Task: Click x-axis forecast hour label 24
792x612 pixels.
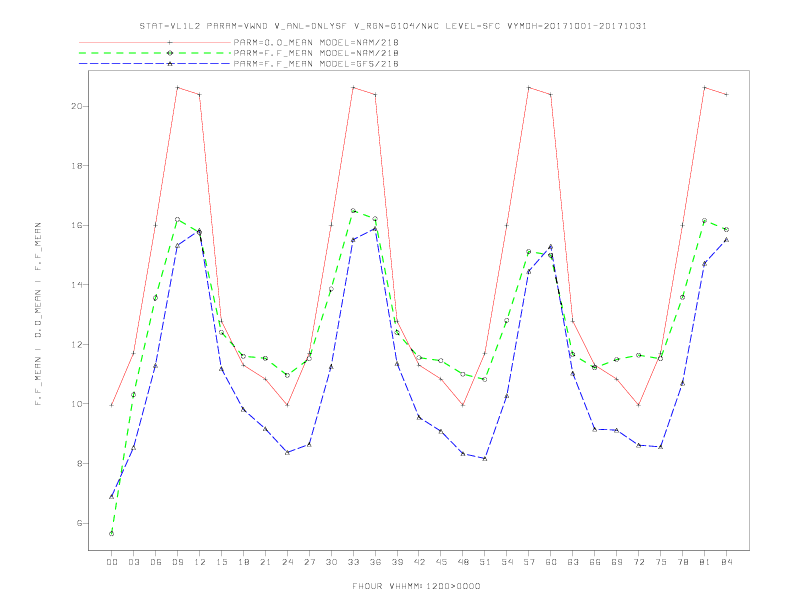Action: [287, 562]
